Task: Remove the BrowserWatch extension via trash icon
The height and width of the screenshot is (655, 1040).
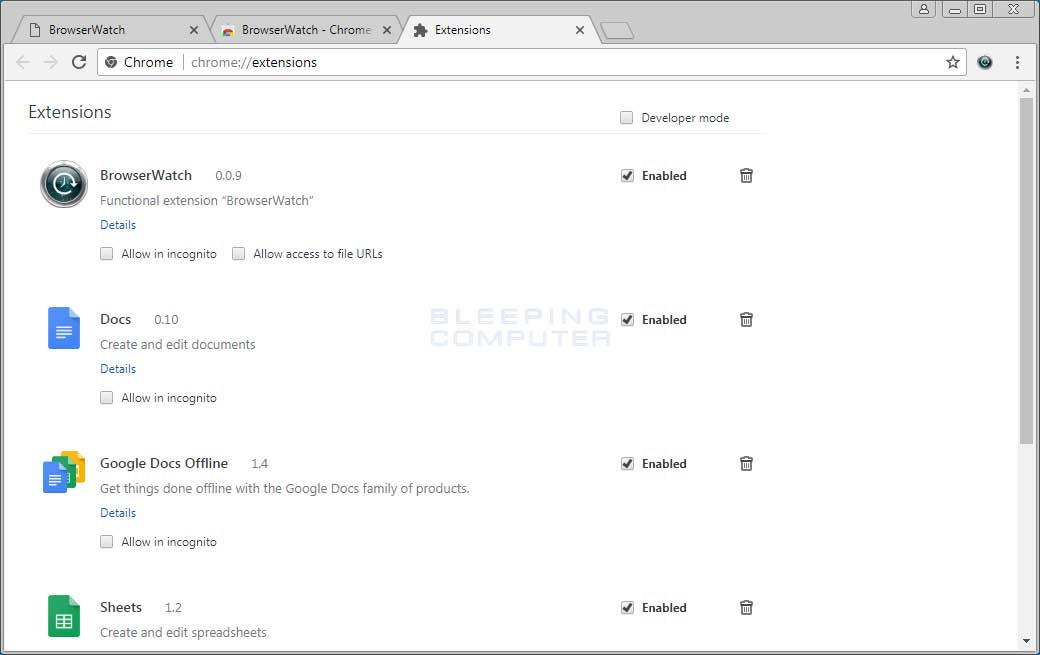Action: (x=746, y=175)
